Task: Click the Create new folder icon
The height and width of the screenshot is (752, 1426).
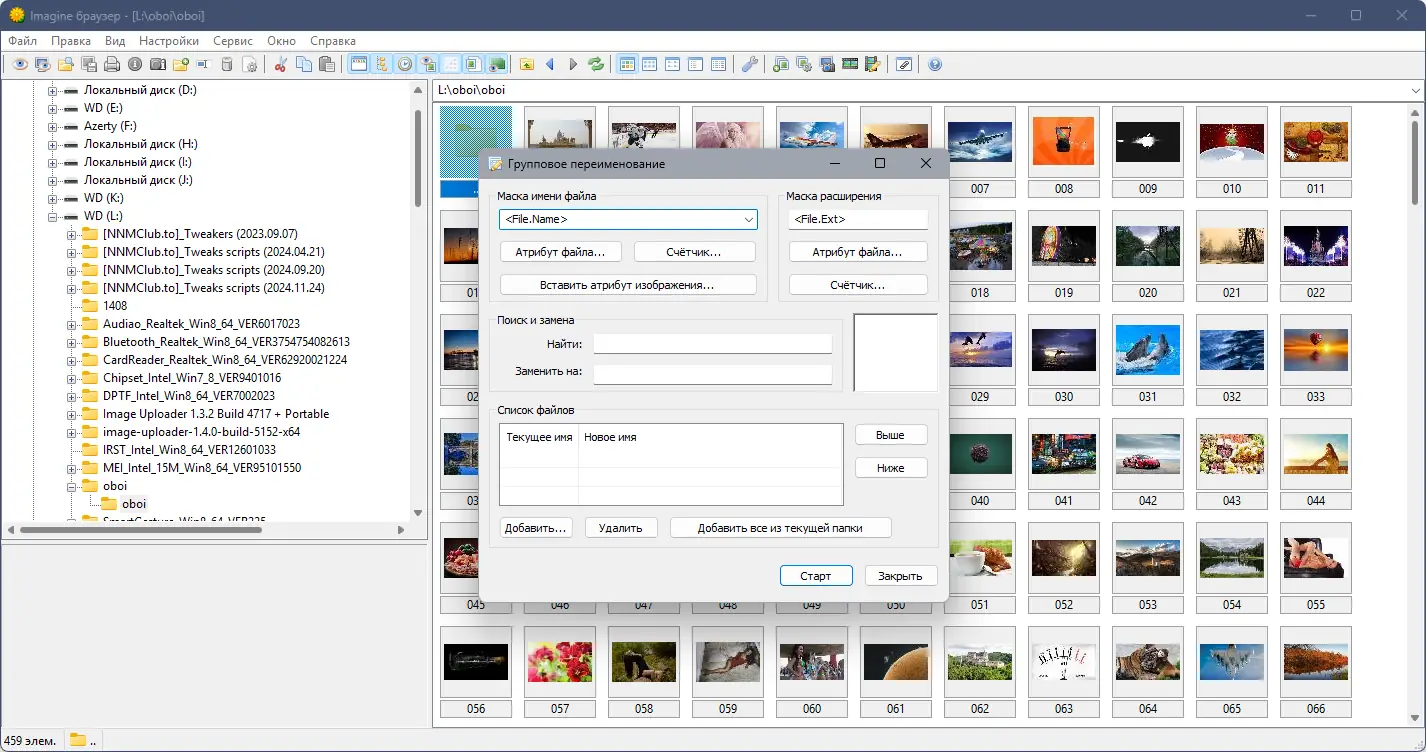Action: click(181, 64)
